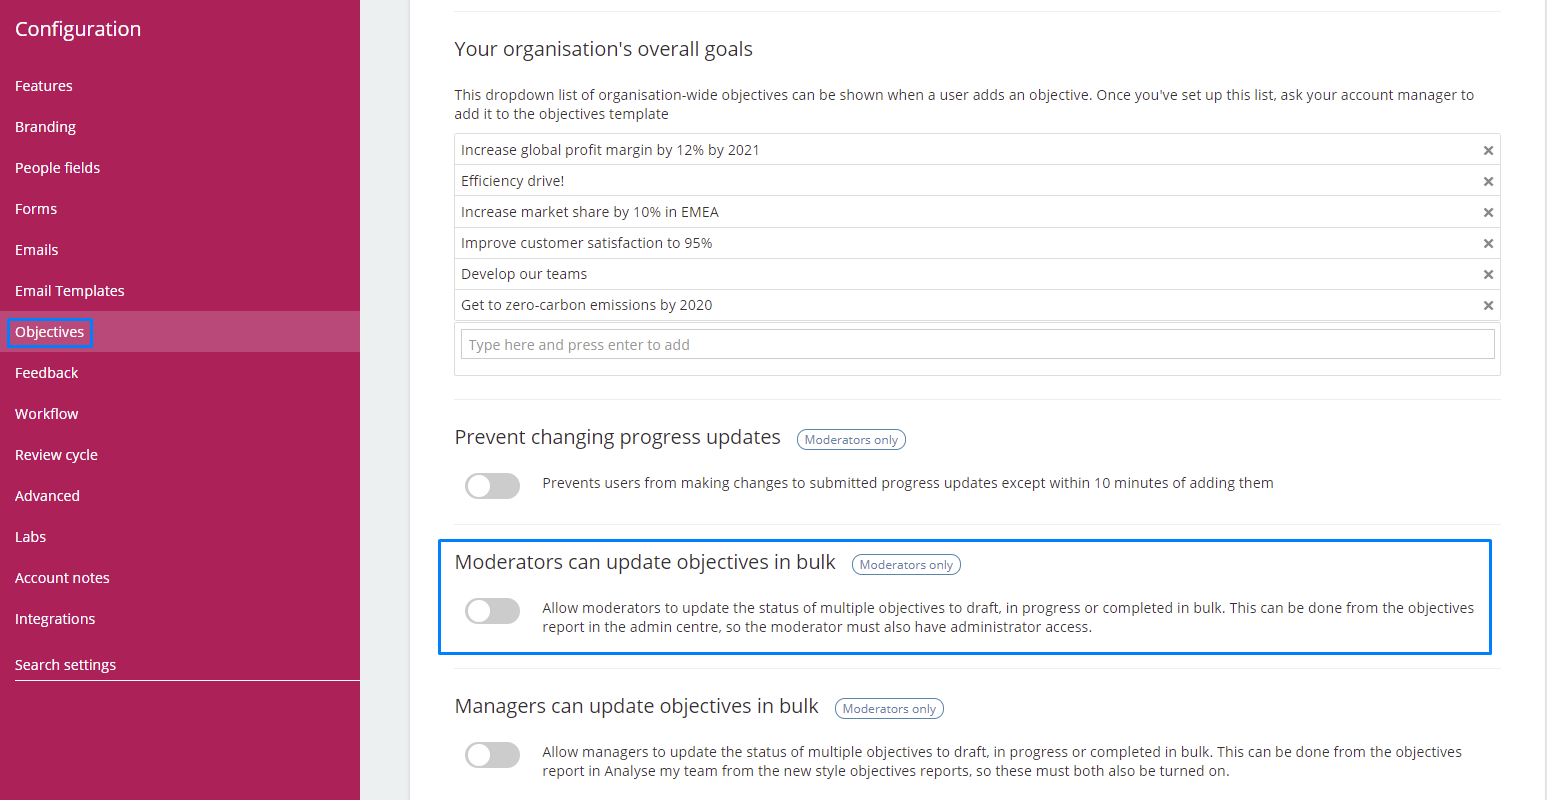
Task: Click 'Moderators only' badge beside Prevent changing
Action: [851, 440]
